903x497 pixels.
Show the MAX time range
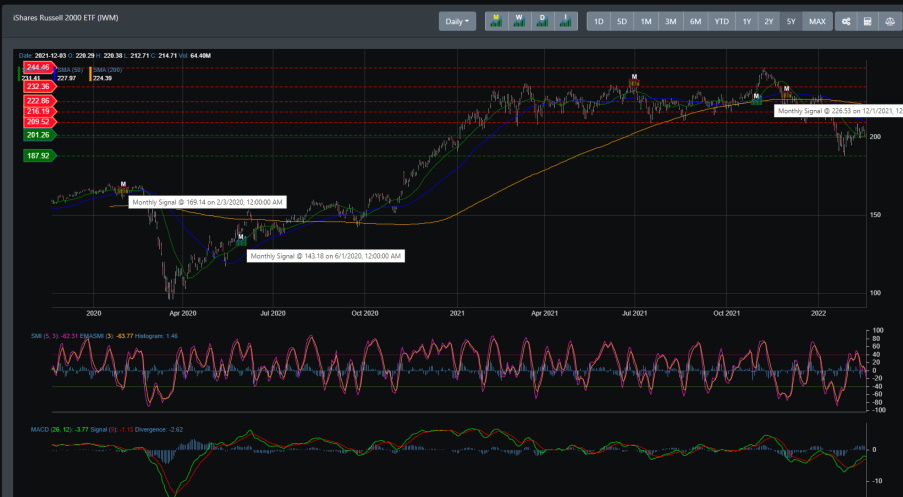pyautogui.click(x=817, y=21)
